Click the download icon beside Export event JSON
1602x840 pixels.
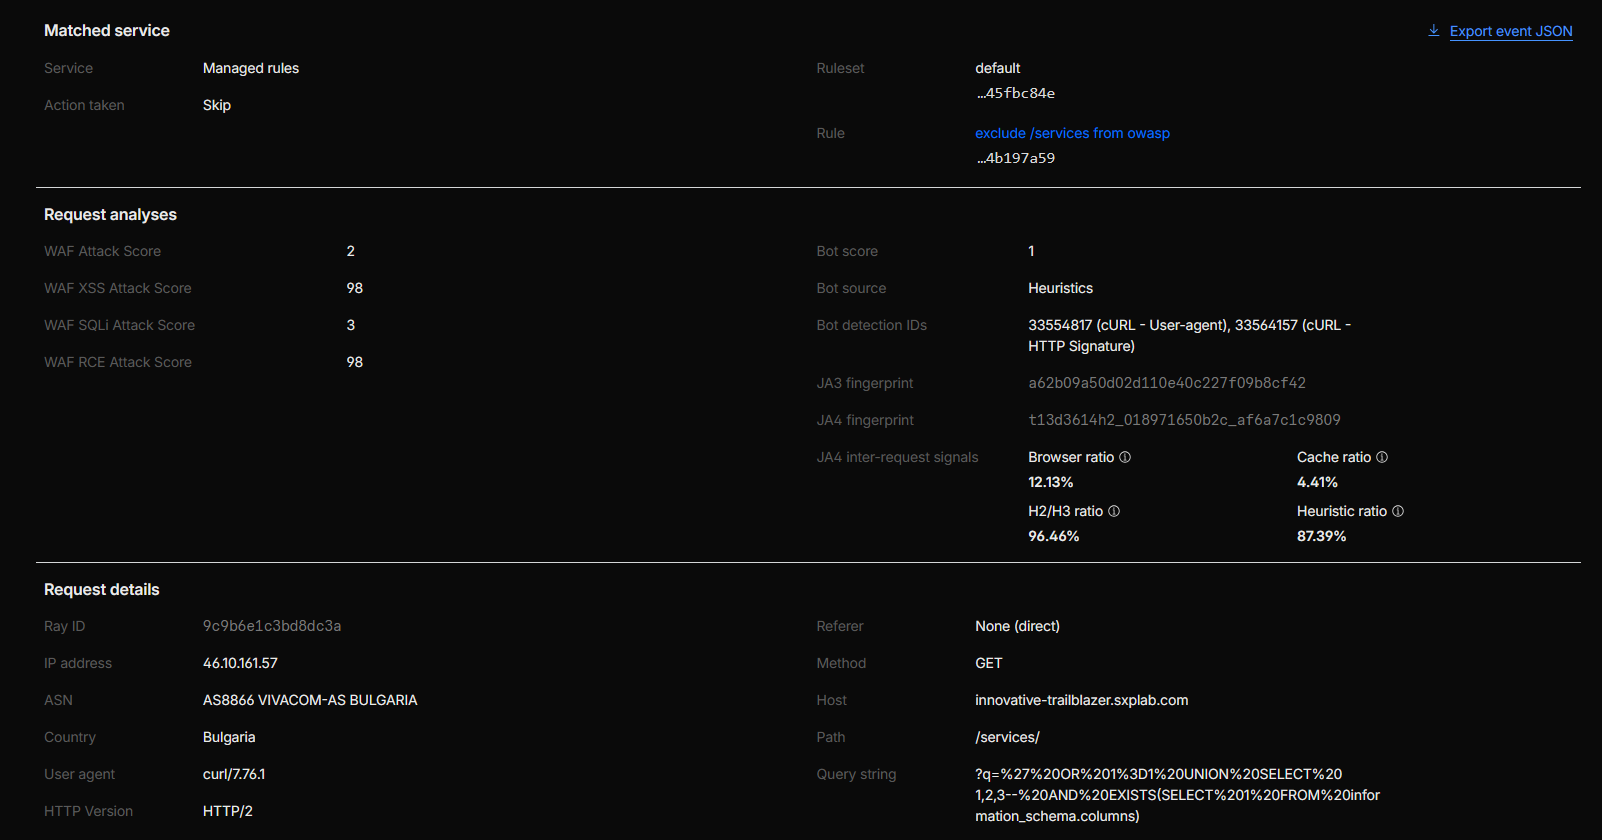pos(1433,31)
